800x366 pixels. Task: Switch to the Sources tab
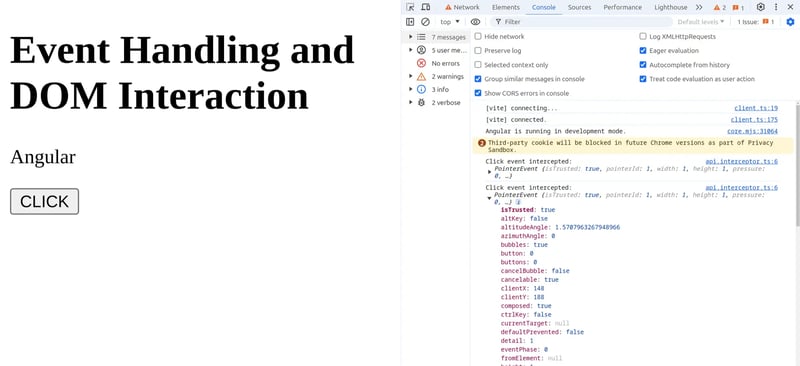(x=580, y=7)
